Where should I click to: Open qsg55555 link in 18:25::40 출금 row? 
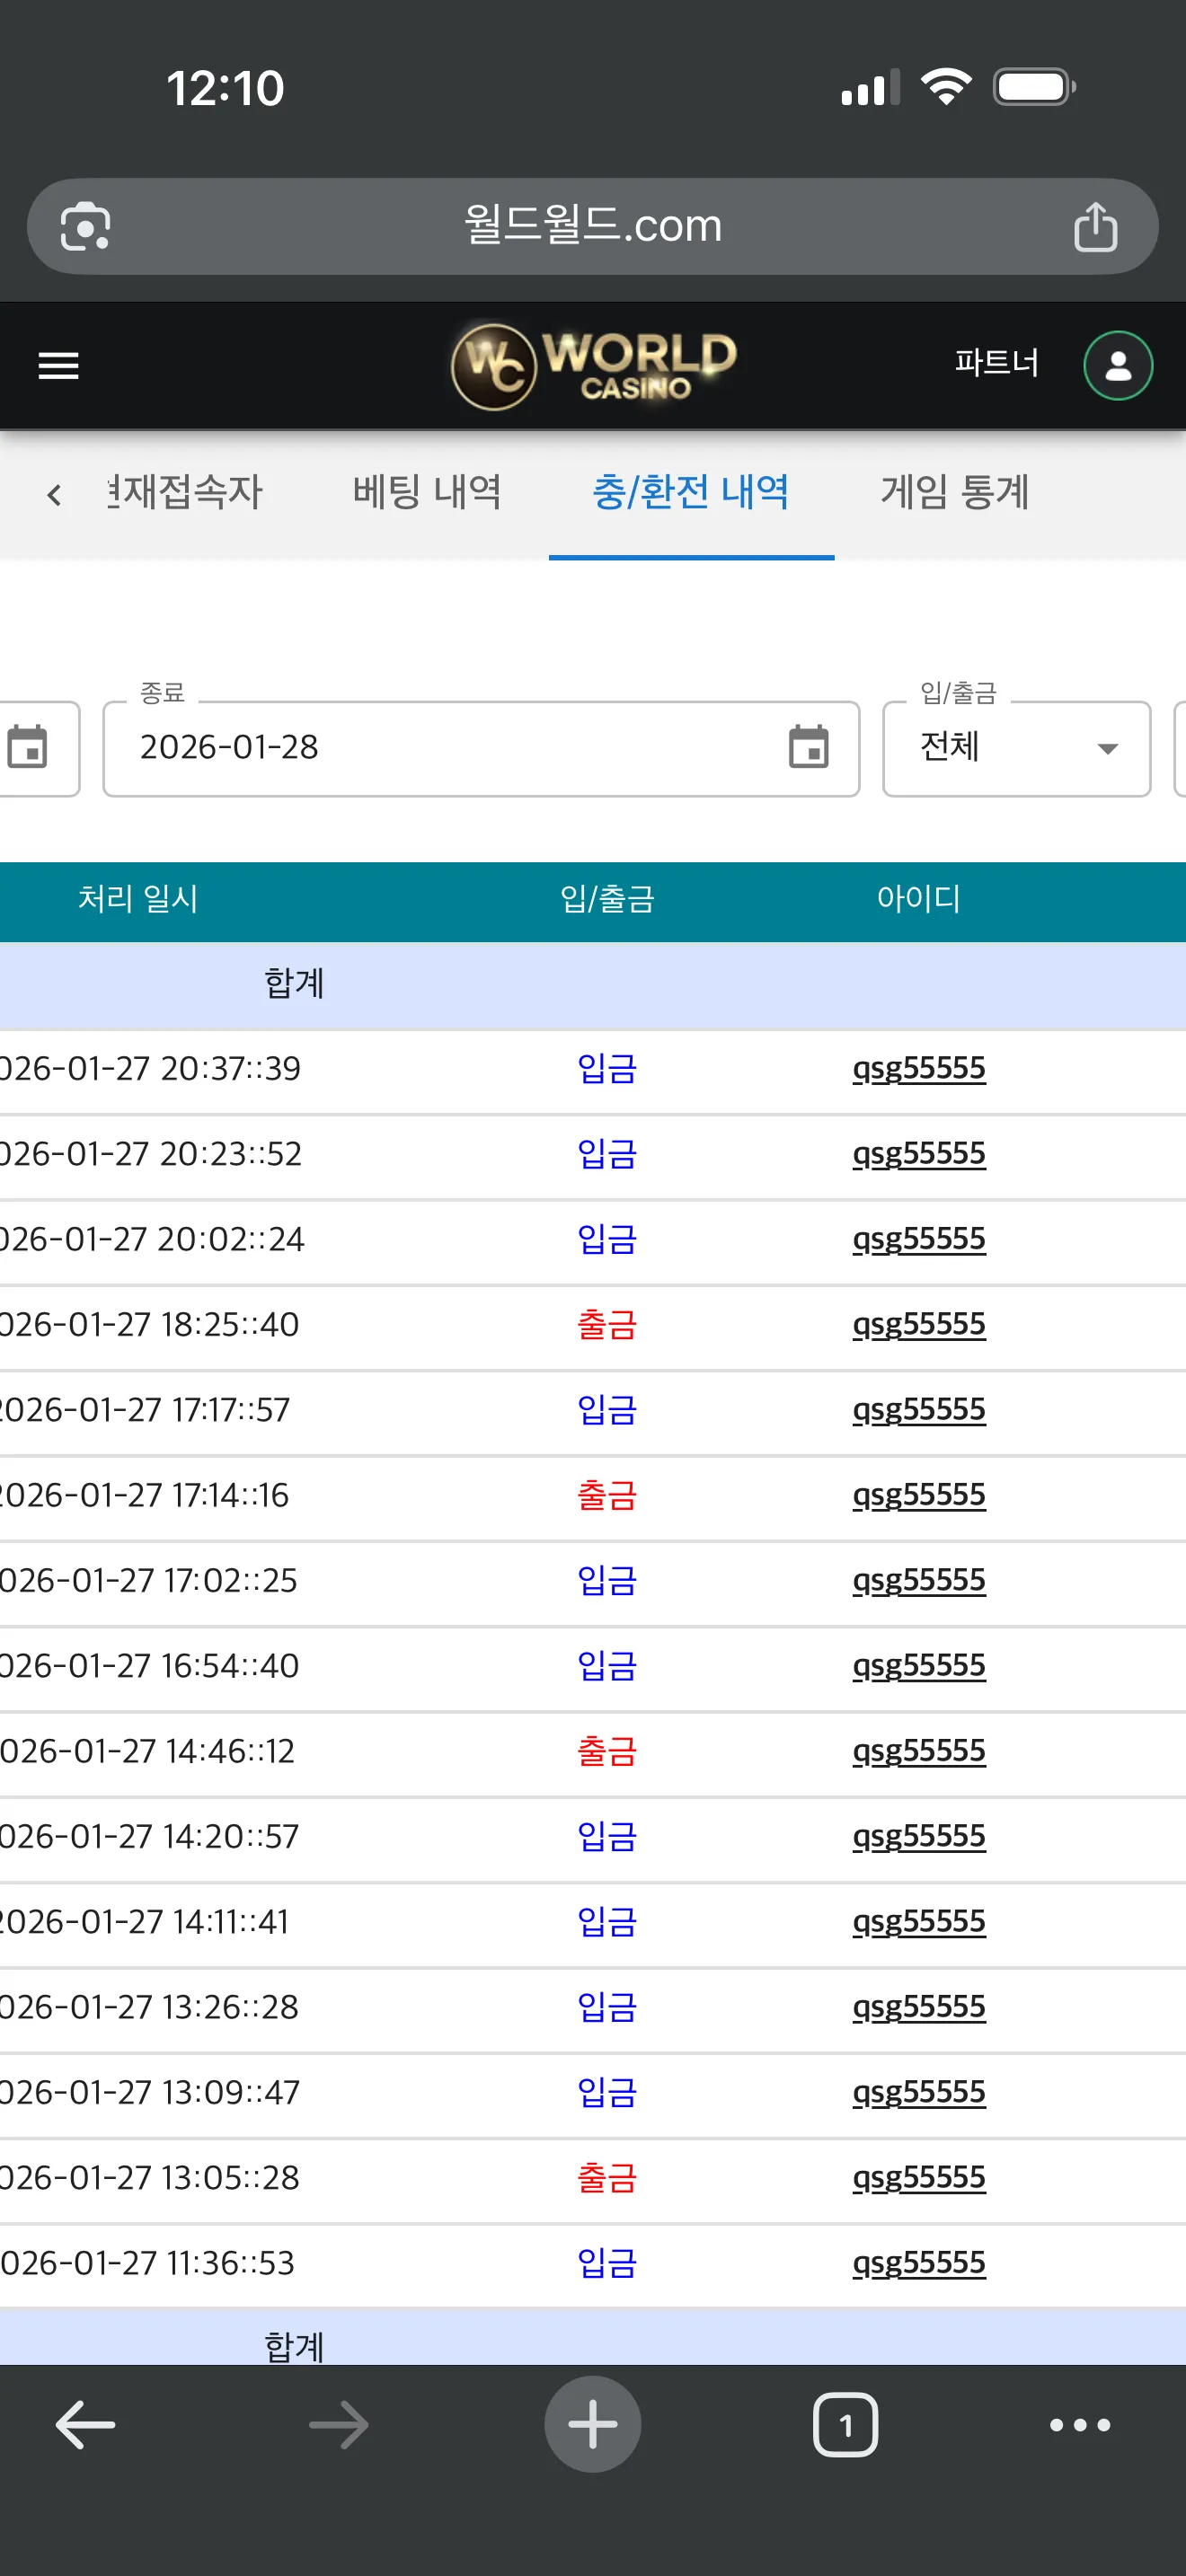(919, 1324)
